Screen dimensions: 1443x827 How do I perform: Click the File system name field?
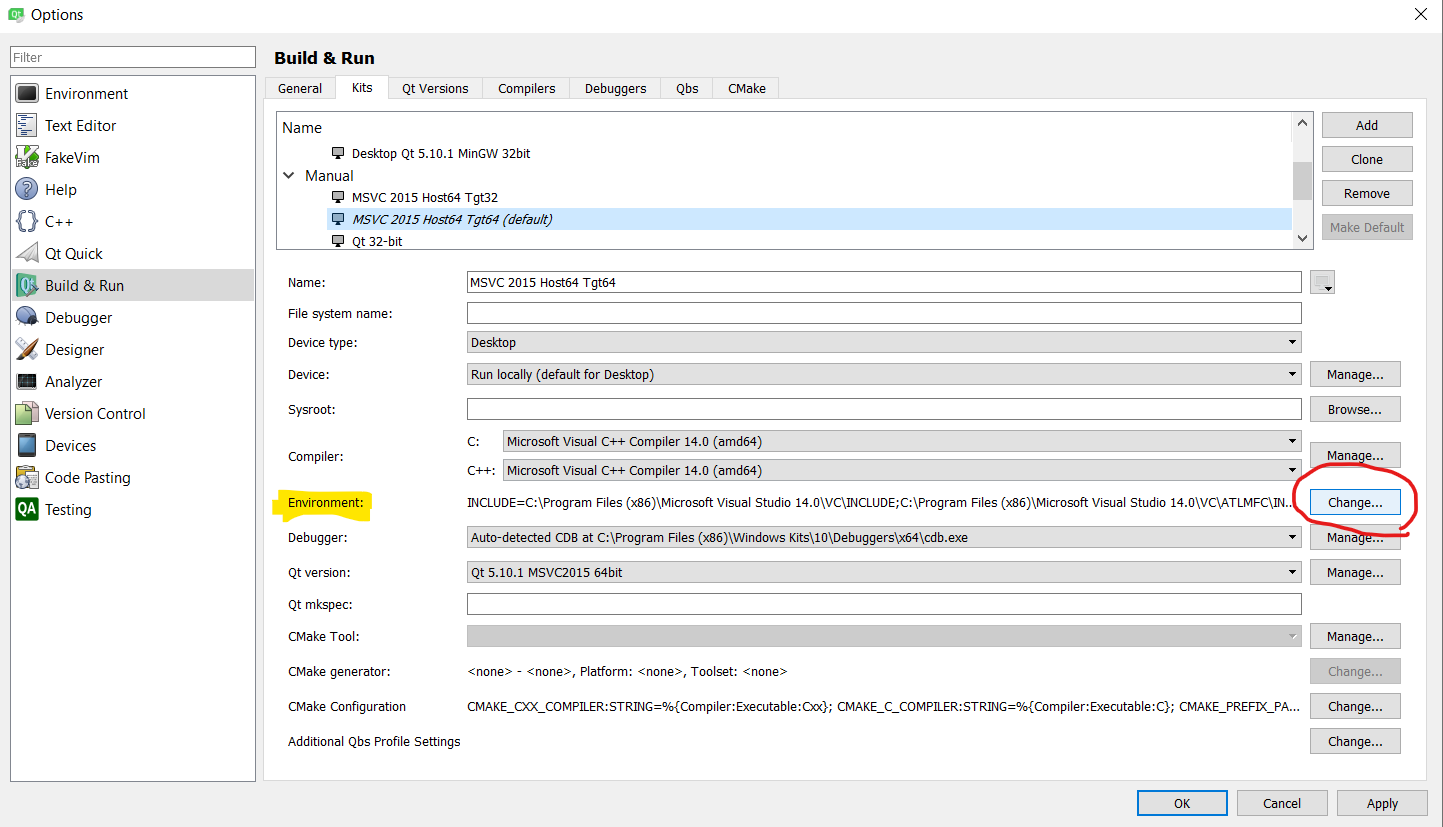tap(884, 313)
